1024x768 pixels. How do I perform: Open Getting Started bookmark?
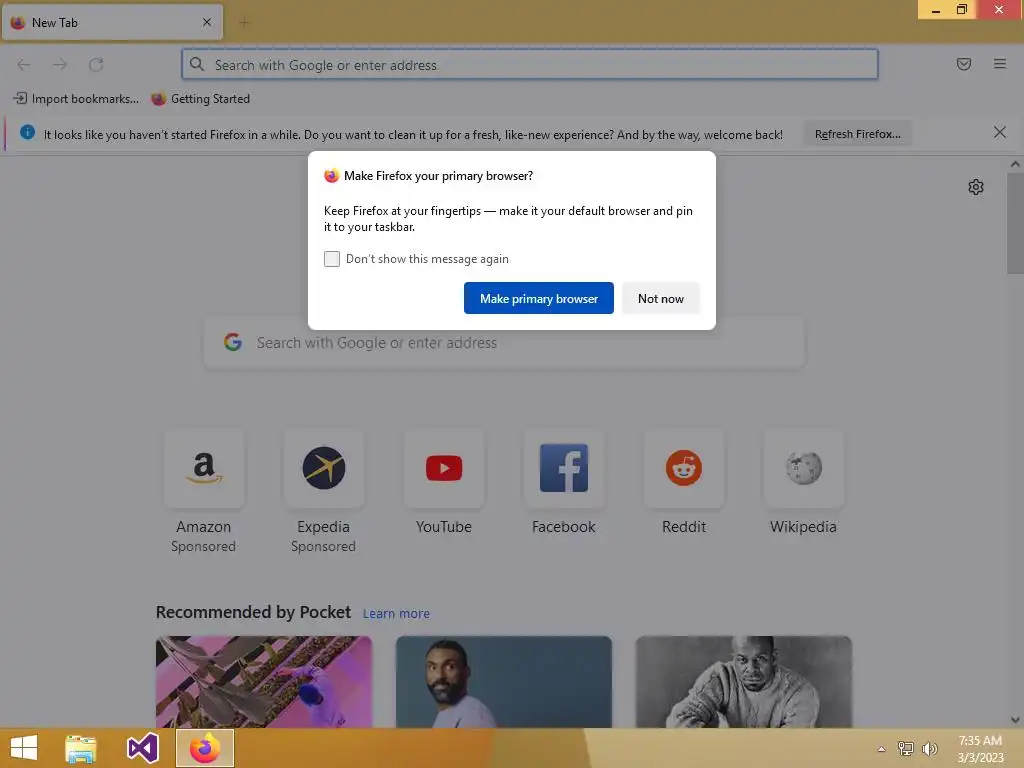coord(200,99)
